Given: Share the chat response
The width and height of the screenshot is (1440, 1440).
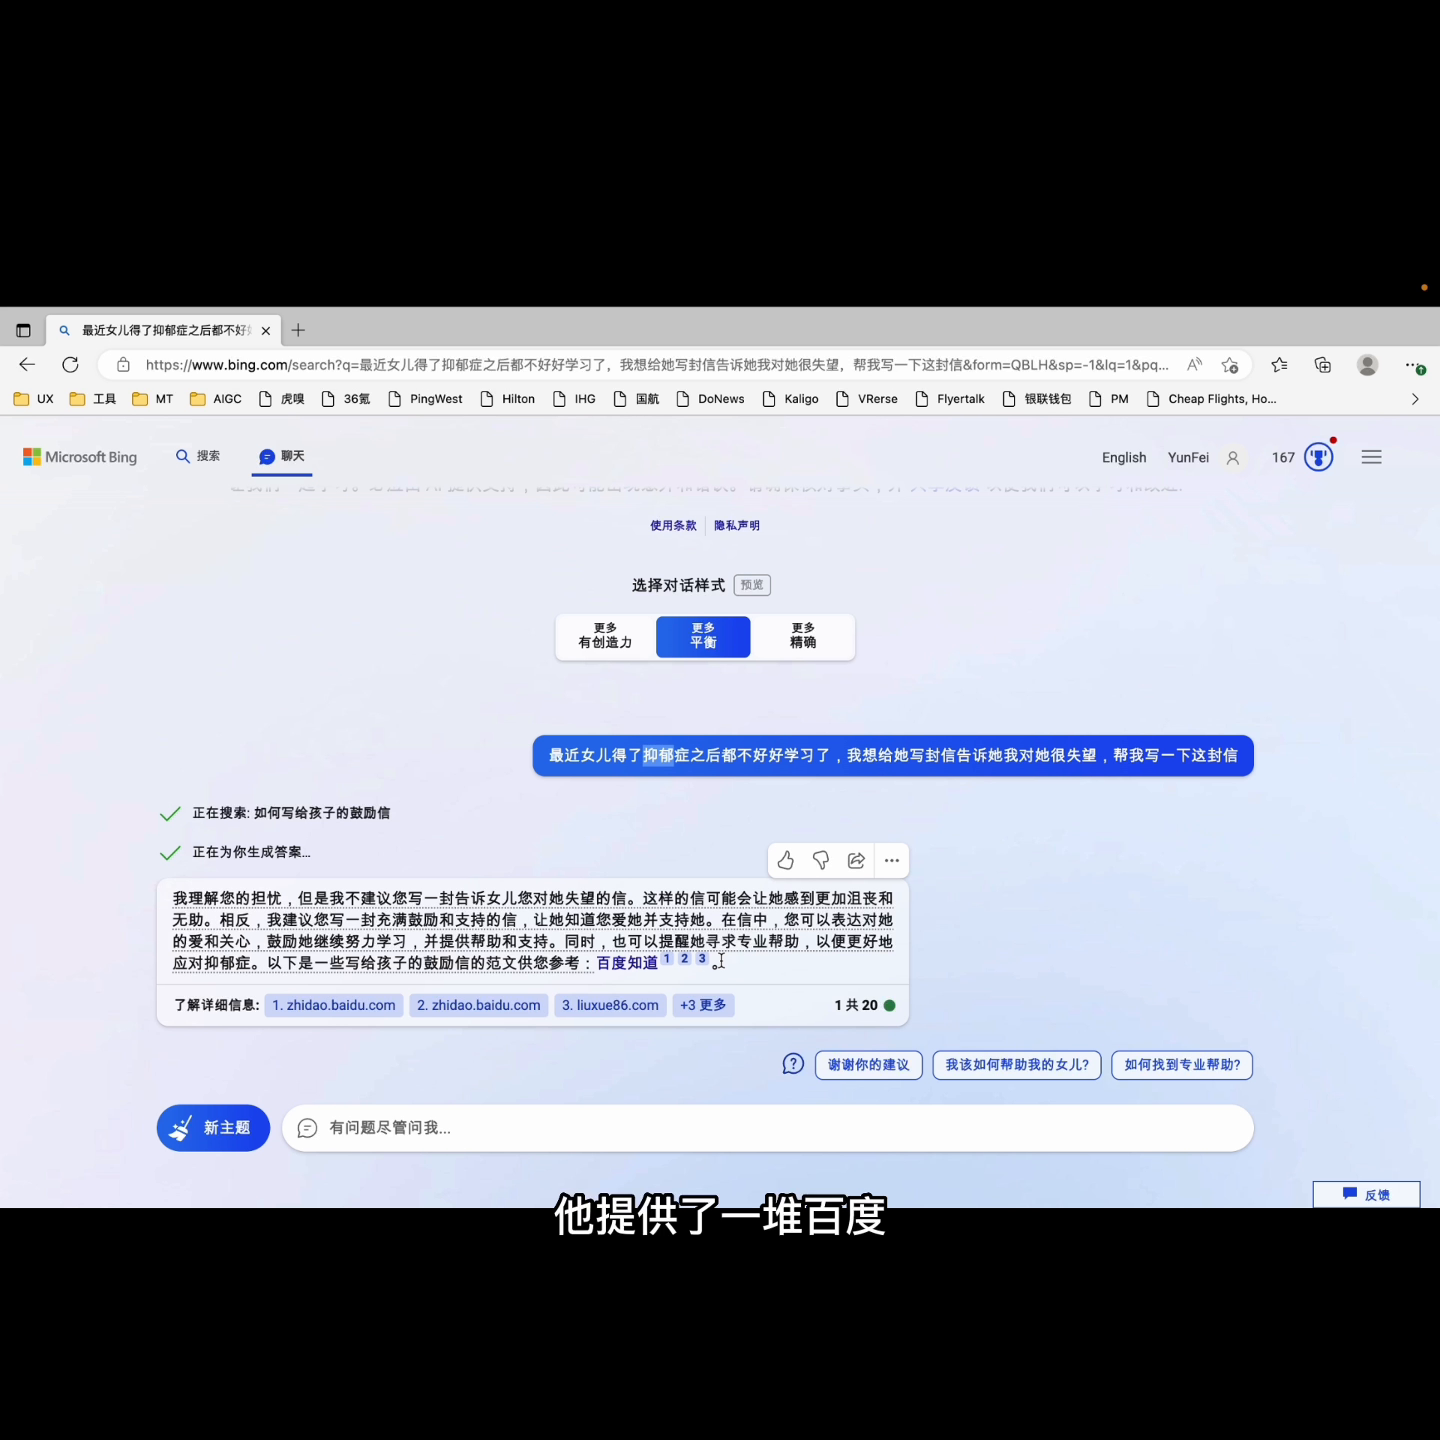Looking at the screenshot, I should click(856, 860).
